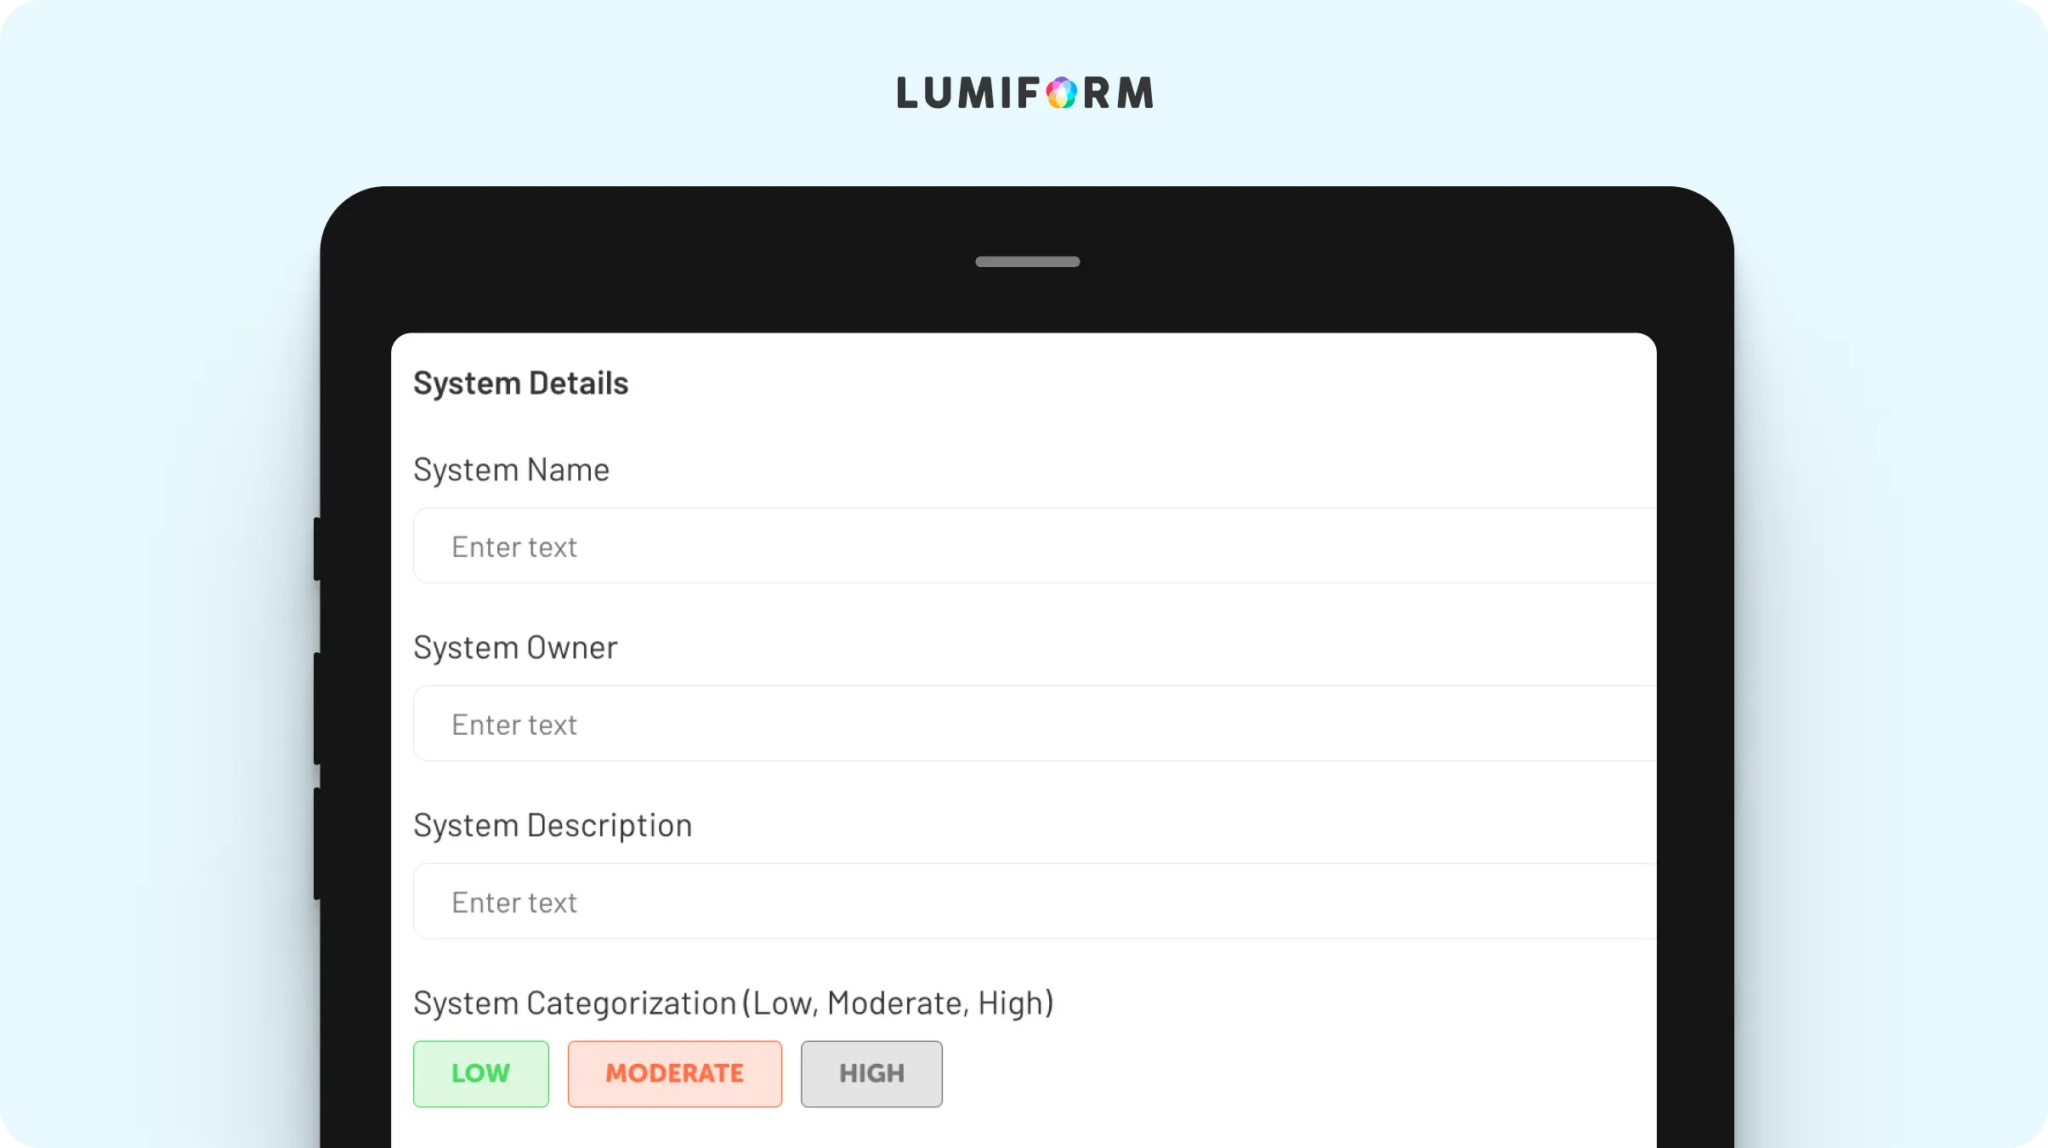This screenshot has height=1148, width=2048.
Task: Click the System Description label
Action: [x=552, y=826]
